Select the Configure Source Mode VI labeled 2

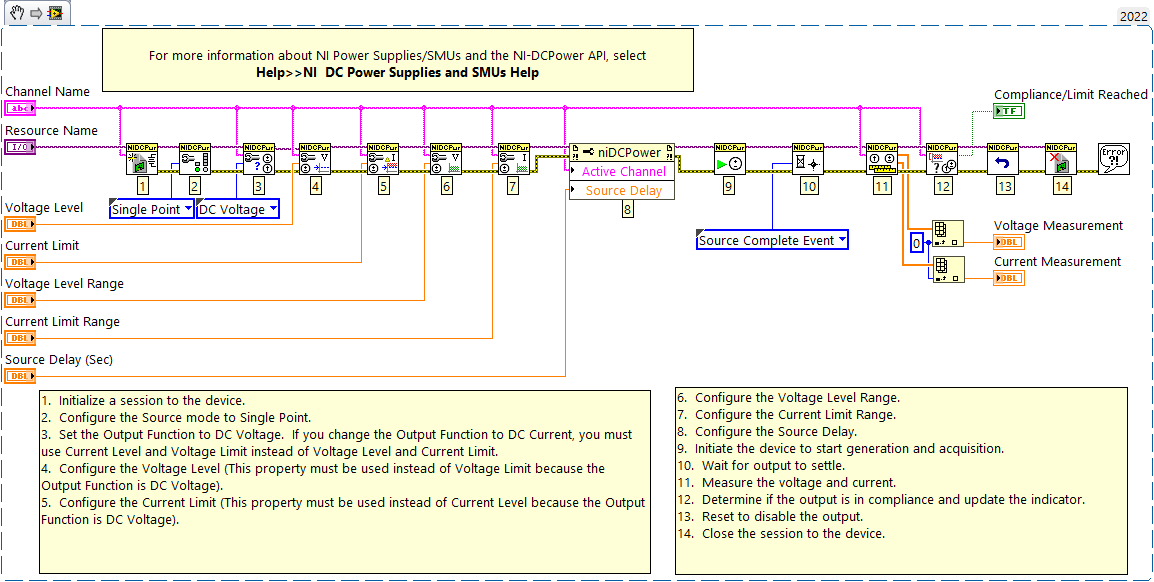point(195,159)
